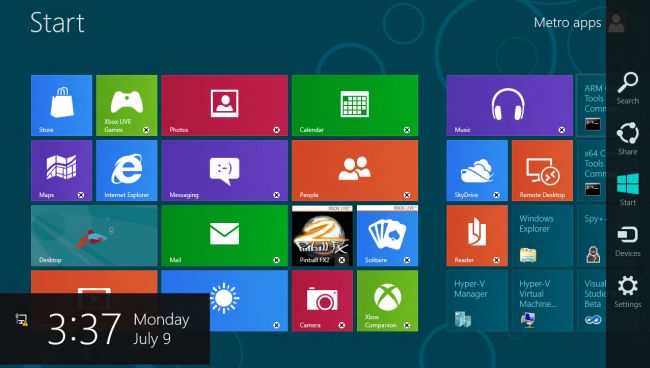Open the Mail tile
Screen dimensions: 650x368
coord(224,235)
